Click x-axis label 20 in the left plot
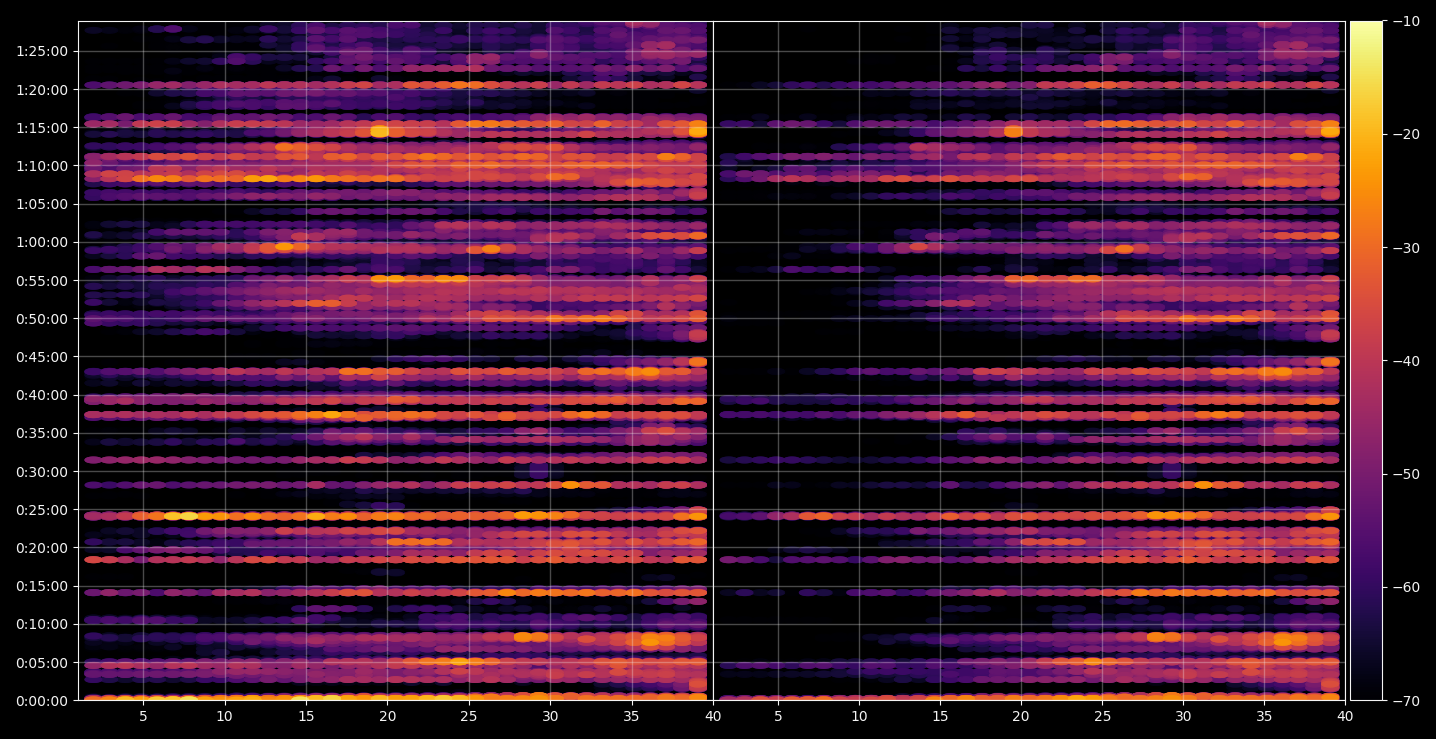 pos(387,717)
